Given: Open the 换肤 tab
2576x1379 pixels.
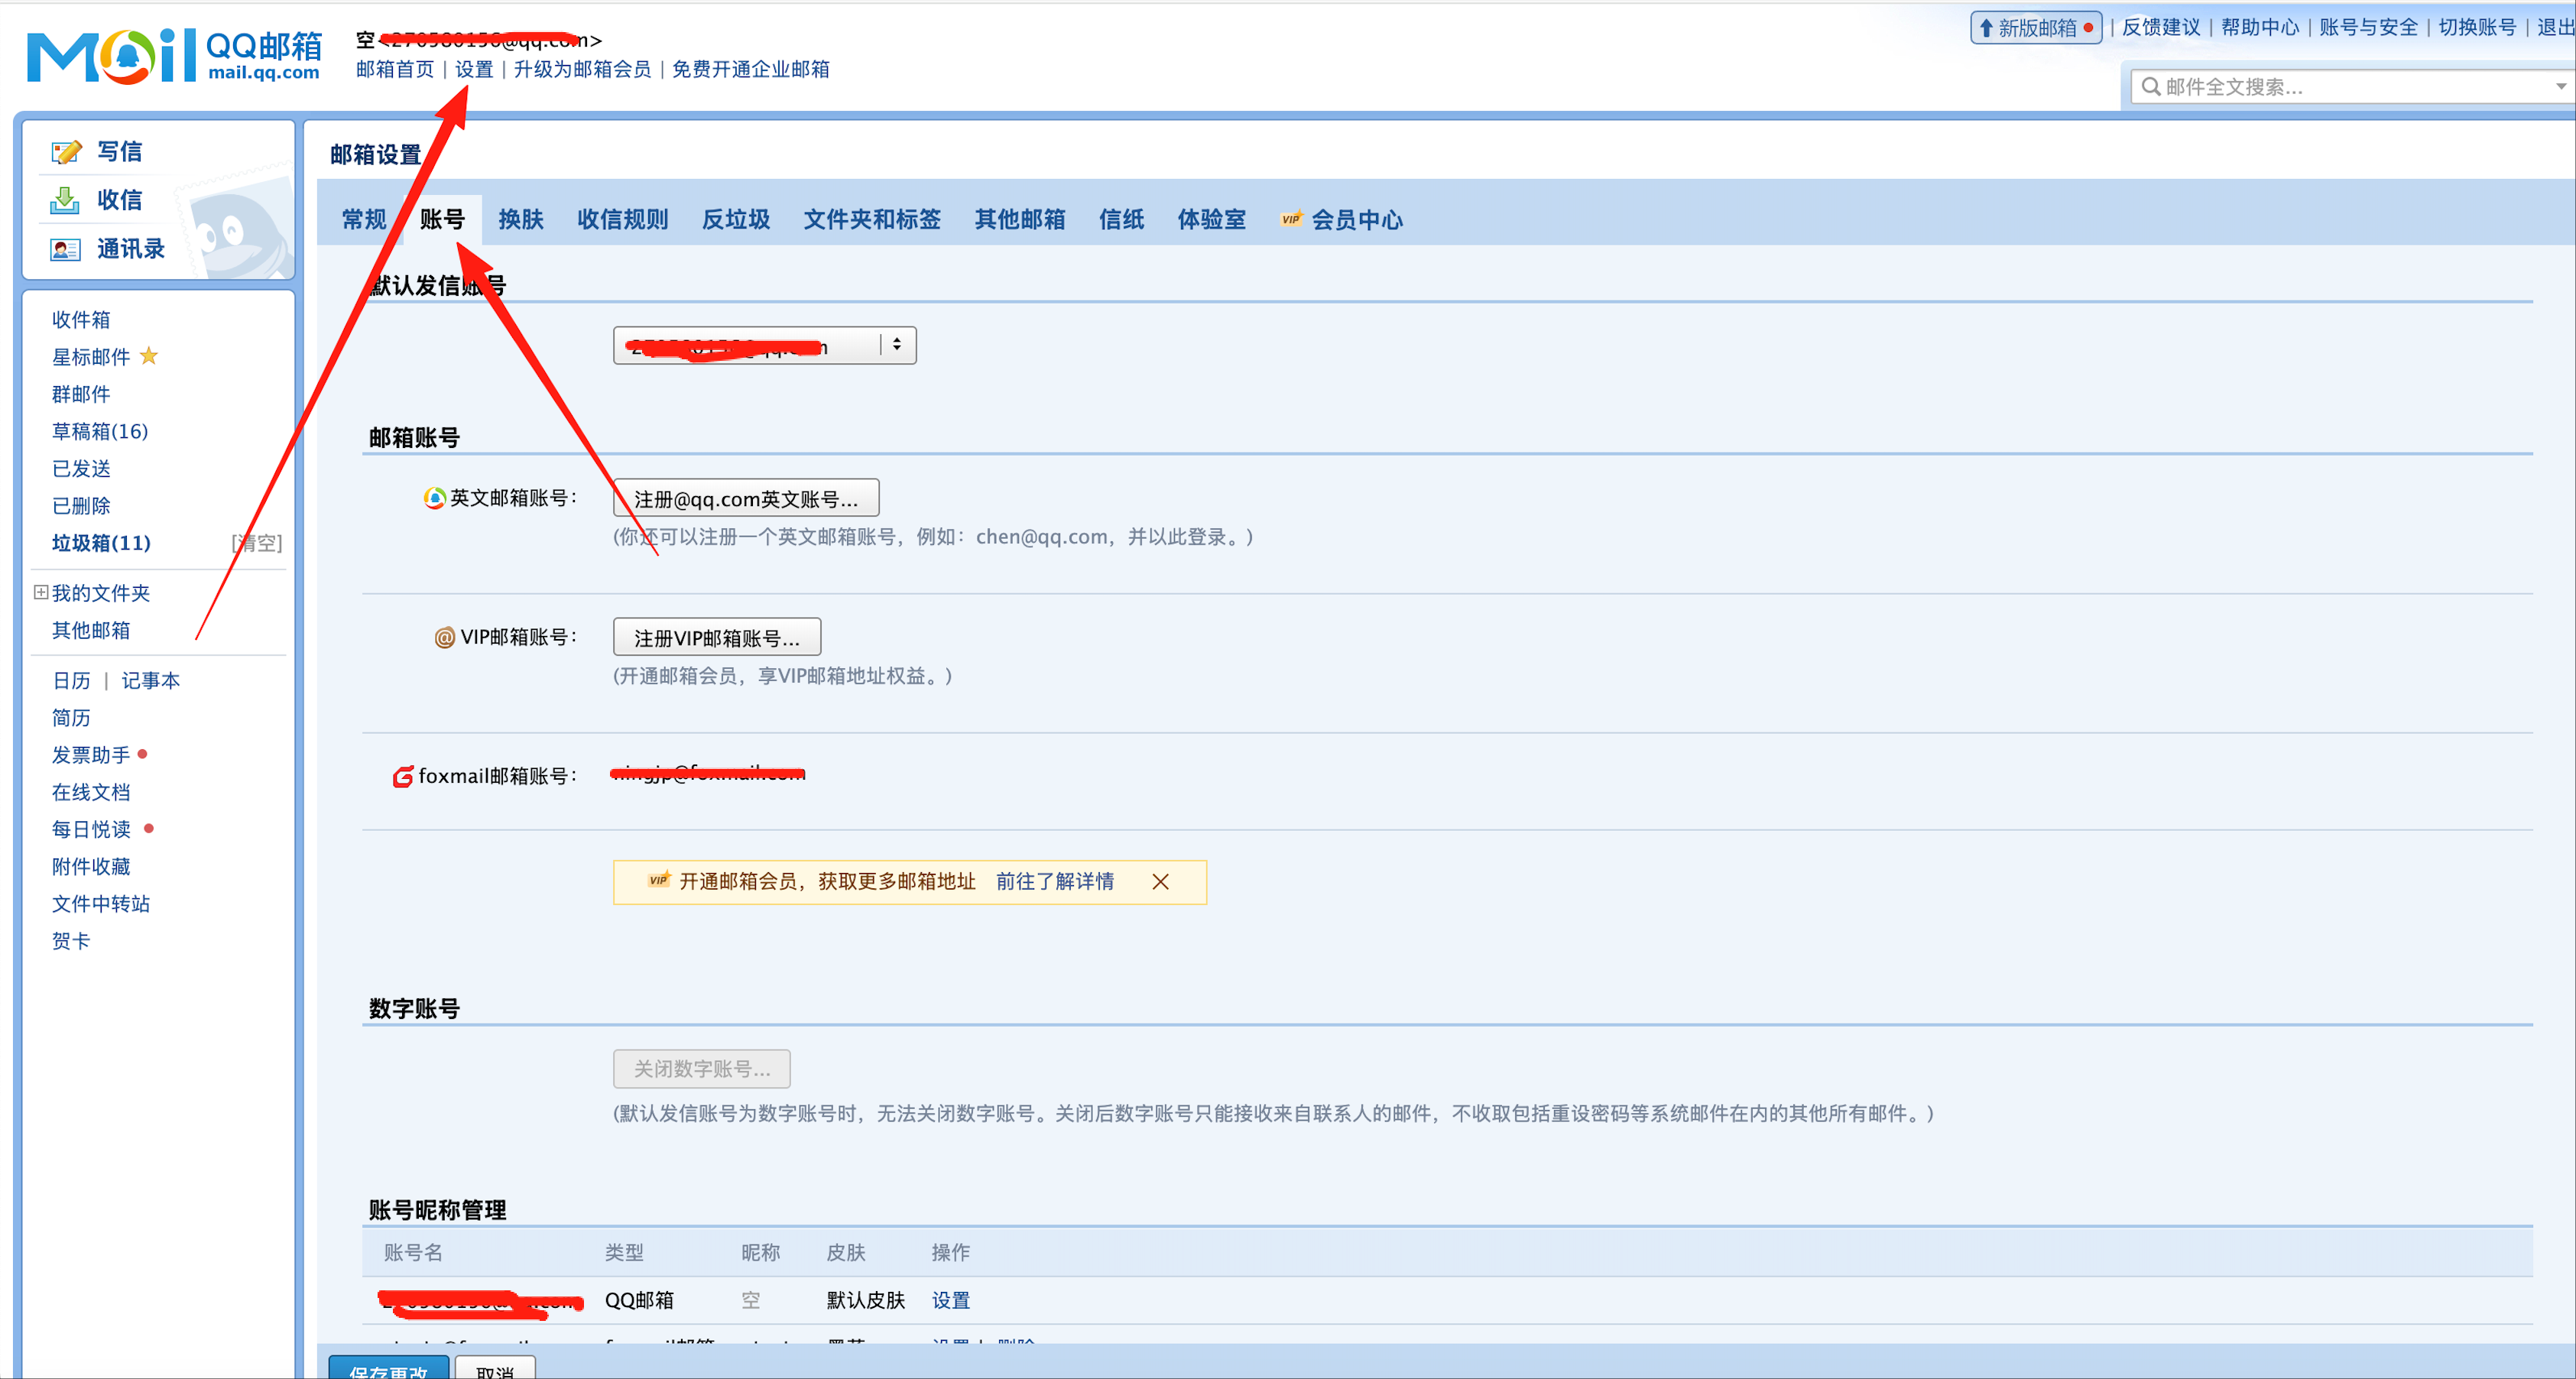Looking at the screenshot, I should point(521,219).
